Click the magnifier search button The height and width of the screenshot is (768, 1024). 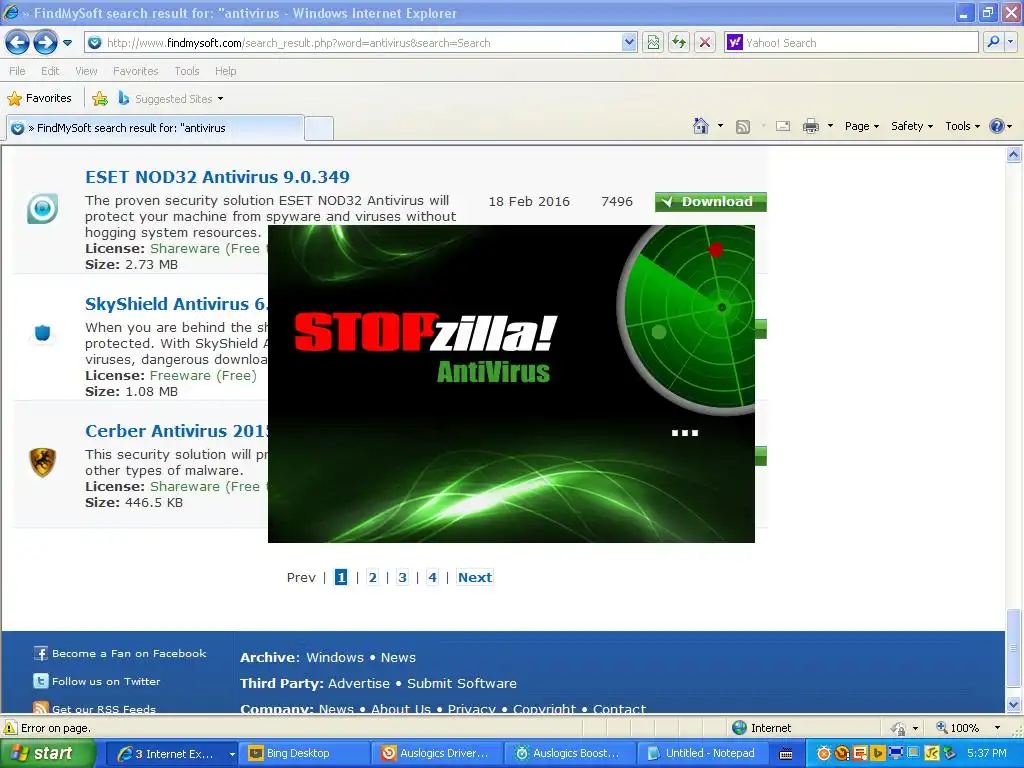point(993,43)
